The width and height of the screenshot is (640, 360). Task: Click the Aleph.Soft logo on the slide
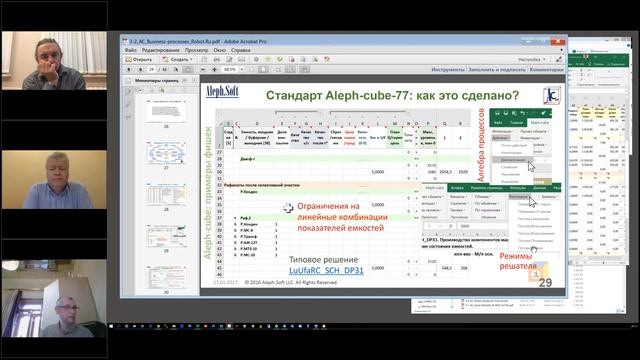click(x=222, y=91)
